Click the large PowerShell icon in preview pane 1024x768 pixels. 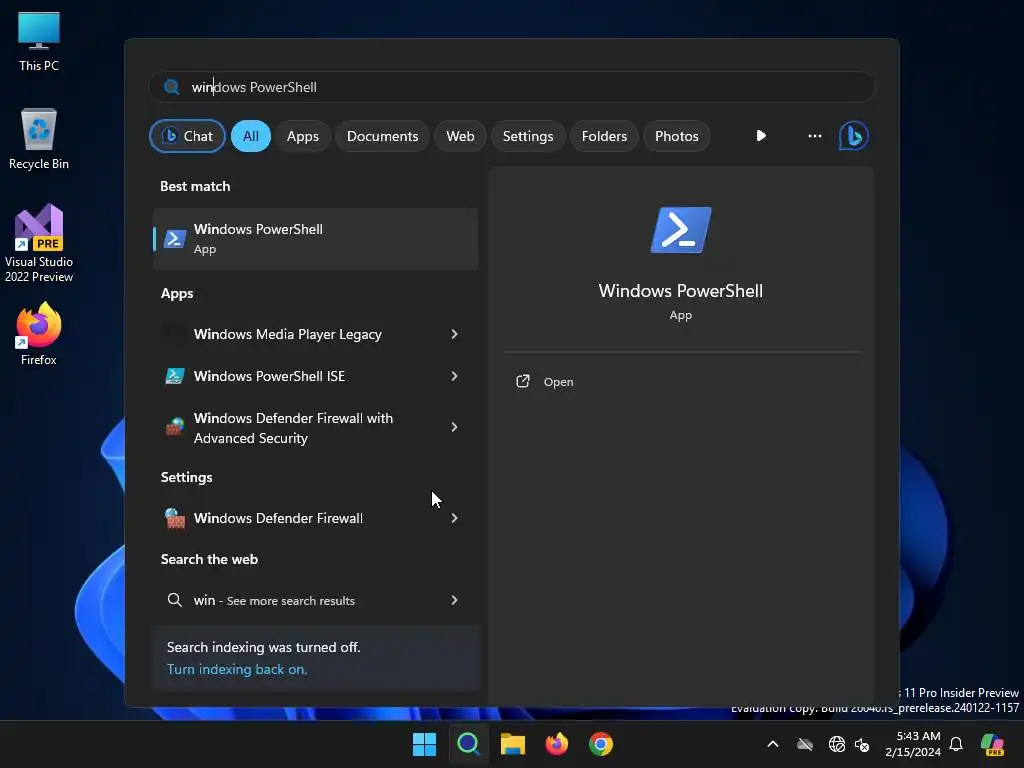(680, 230)
